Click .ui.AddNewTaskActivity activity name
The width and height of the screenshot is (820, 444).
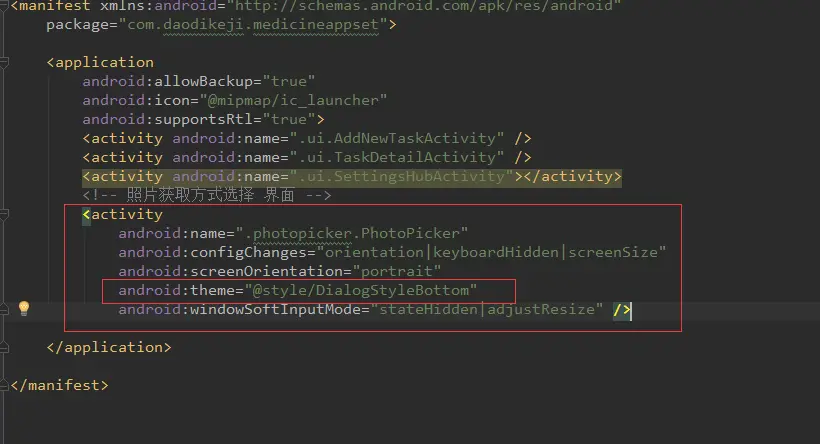click(x=397, y=139)
